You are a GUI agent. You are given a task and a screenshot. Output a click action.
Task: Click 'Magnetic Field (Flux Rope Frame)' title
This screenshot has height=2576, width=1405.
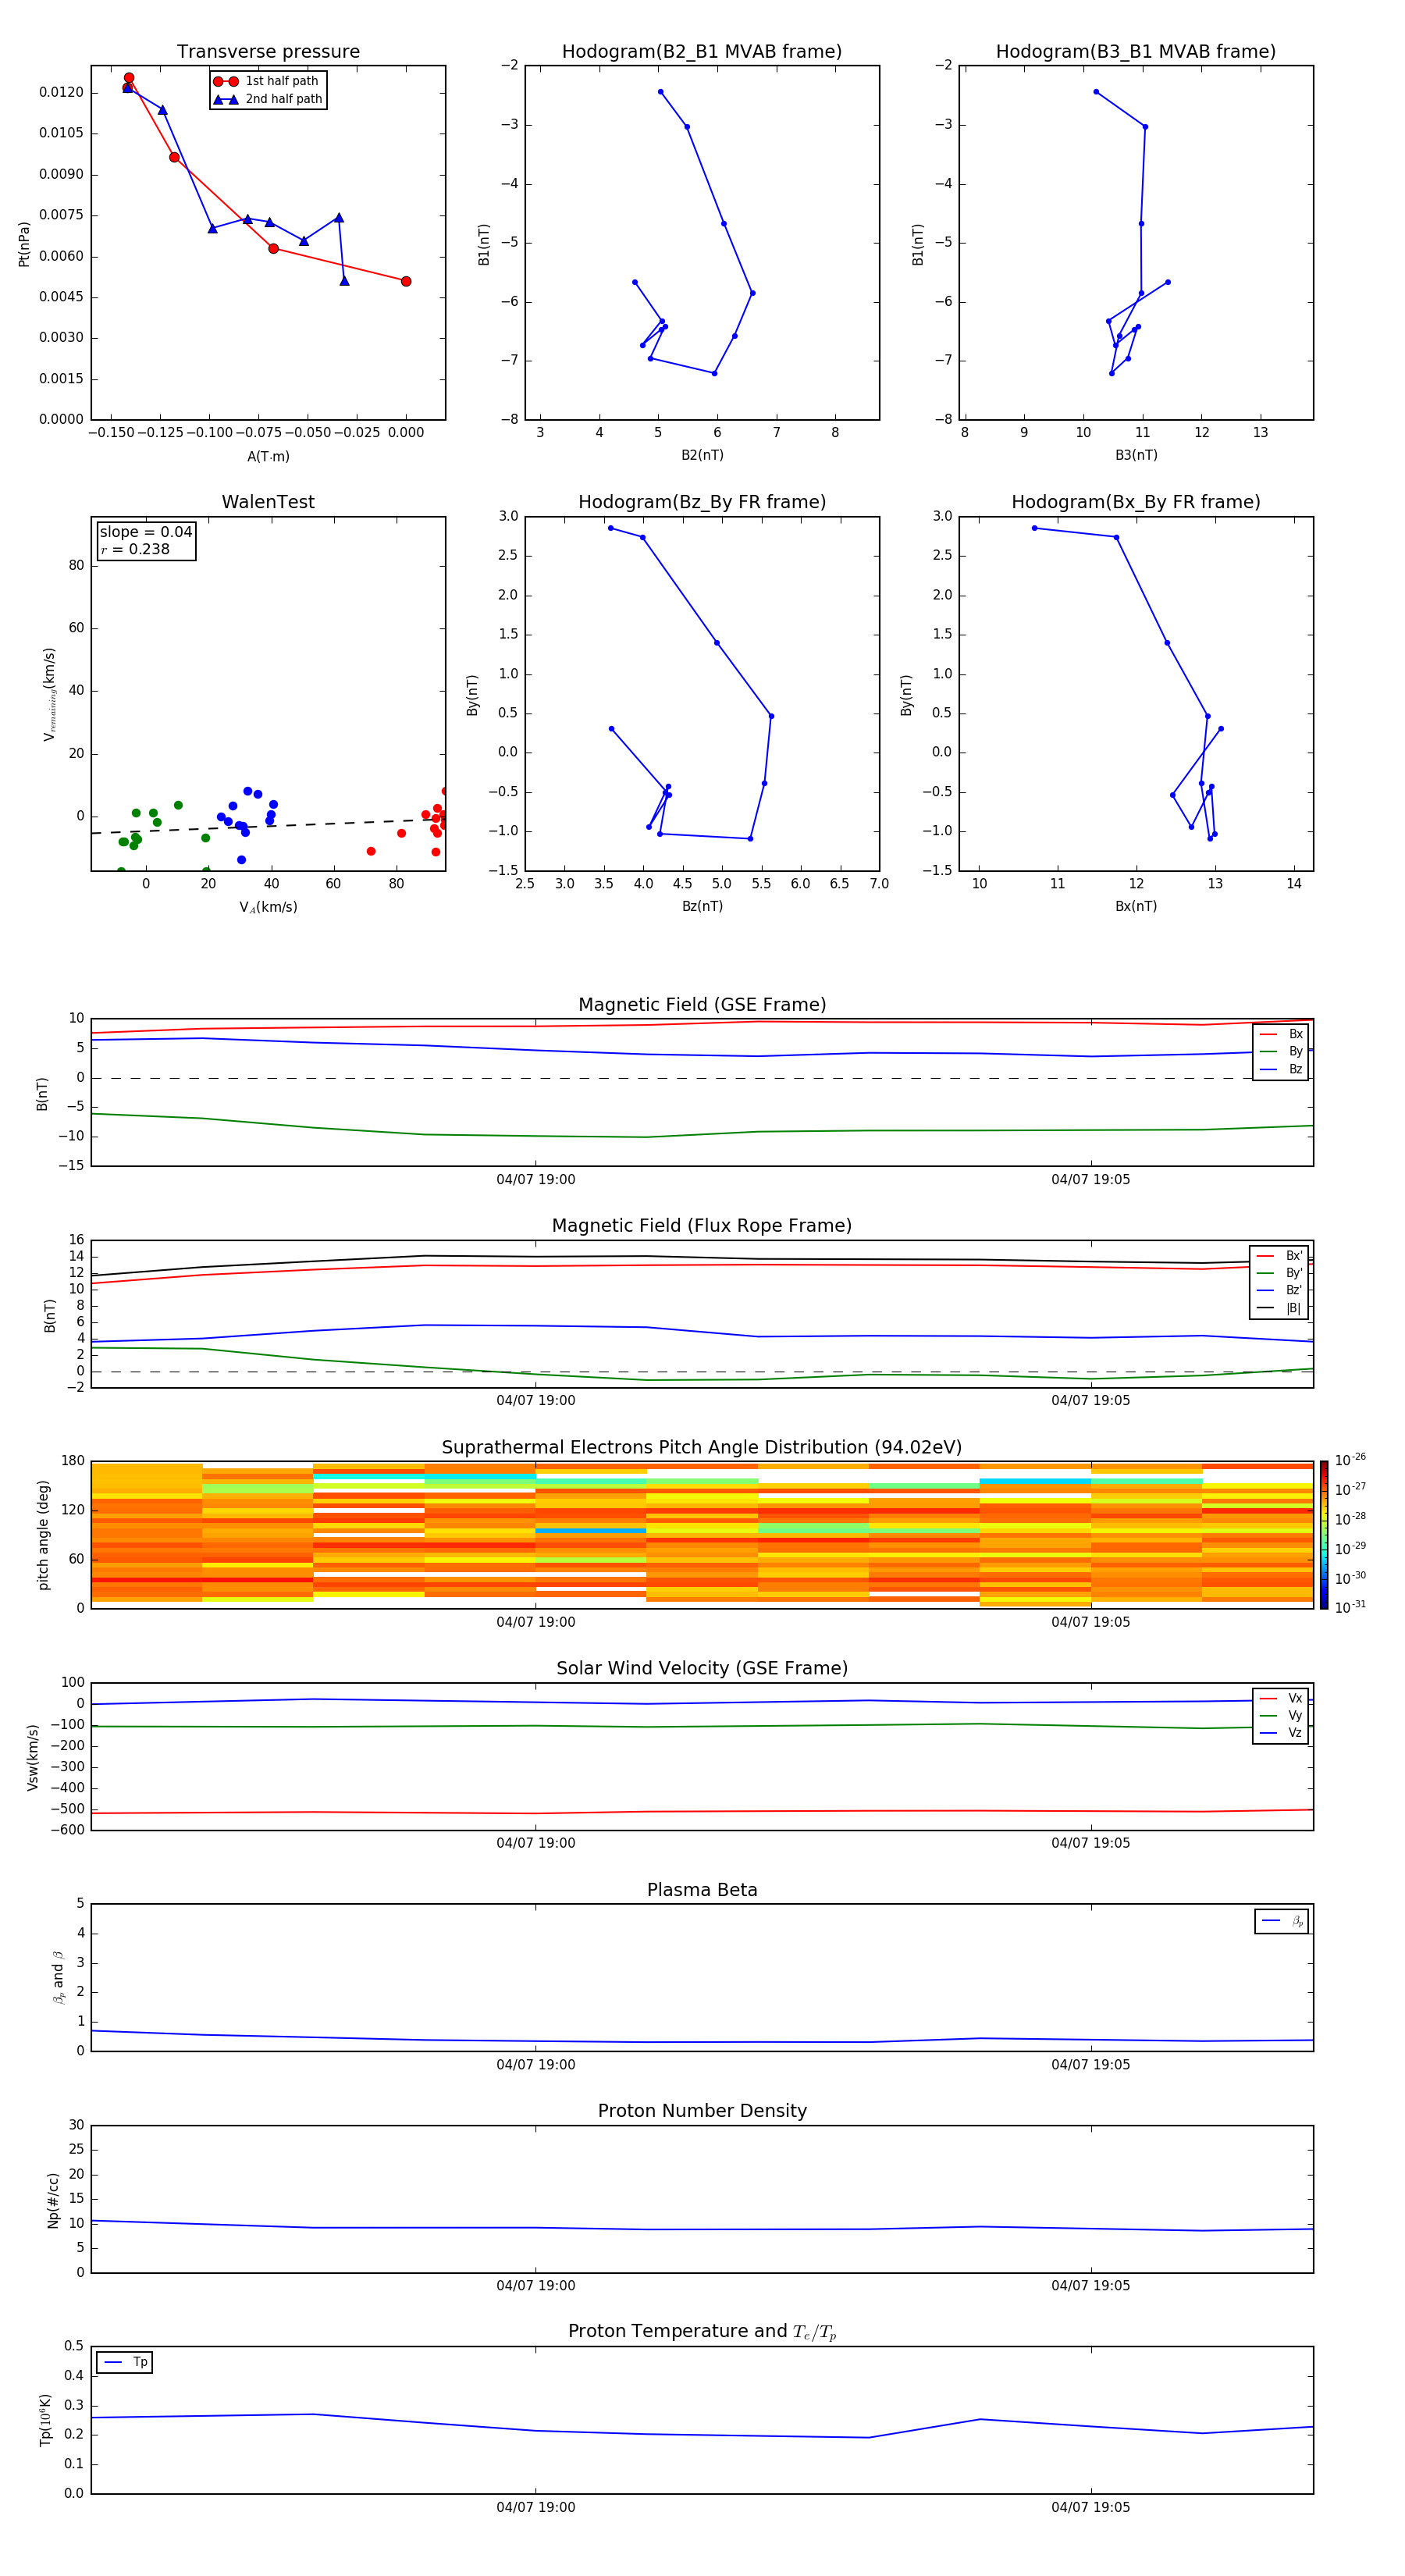pyautogui.click(x=702, y=1226)
